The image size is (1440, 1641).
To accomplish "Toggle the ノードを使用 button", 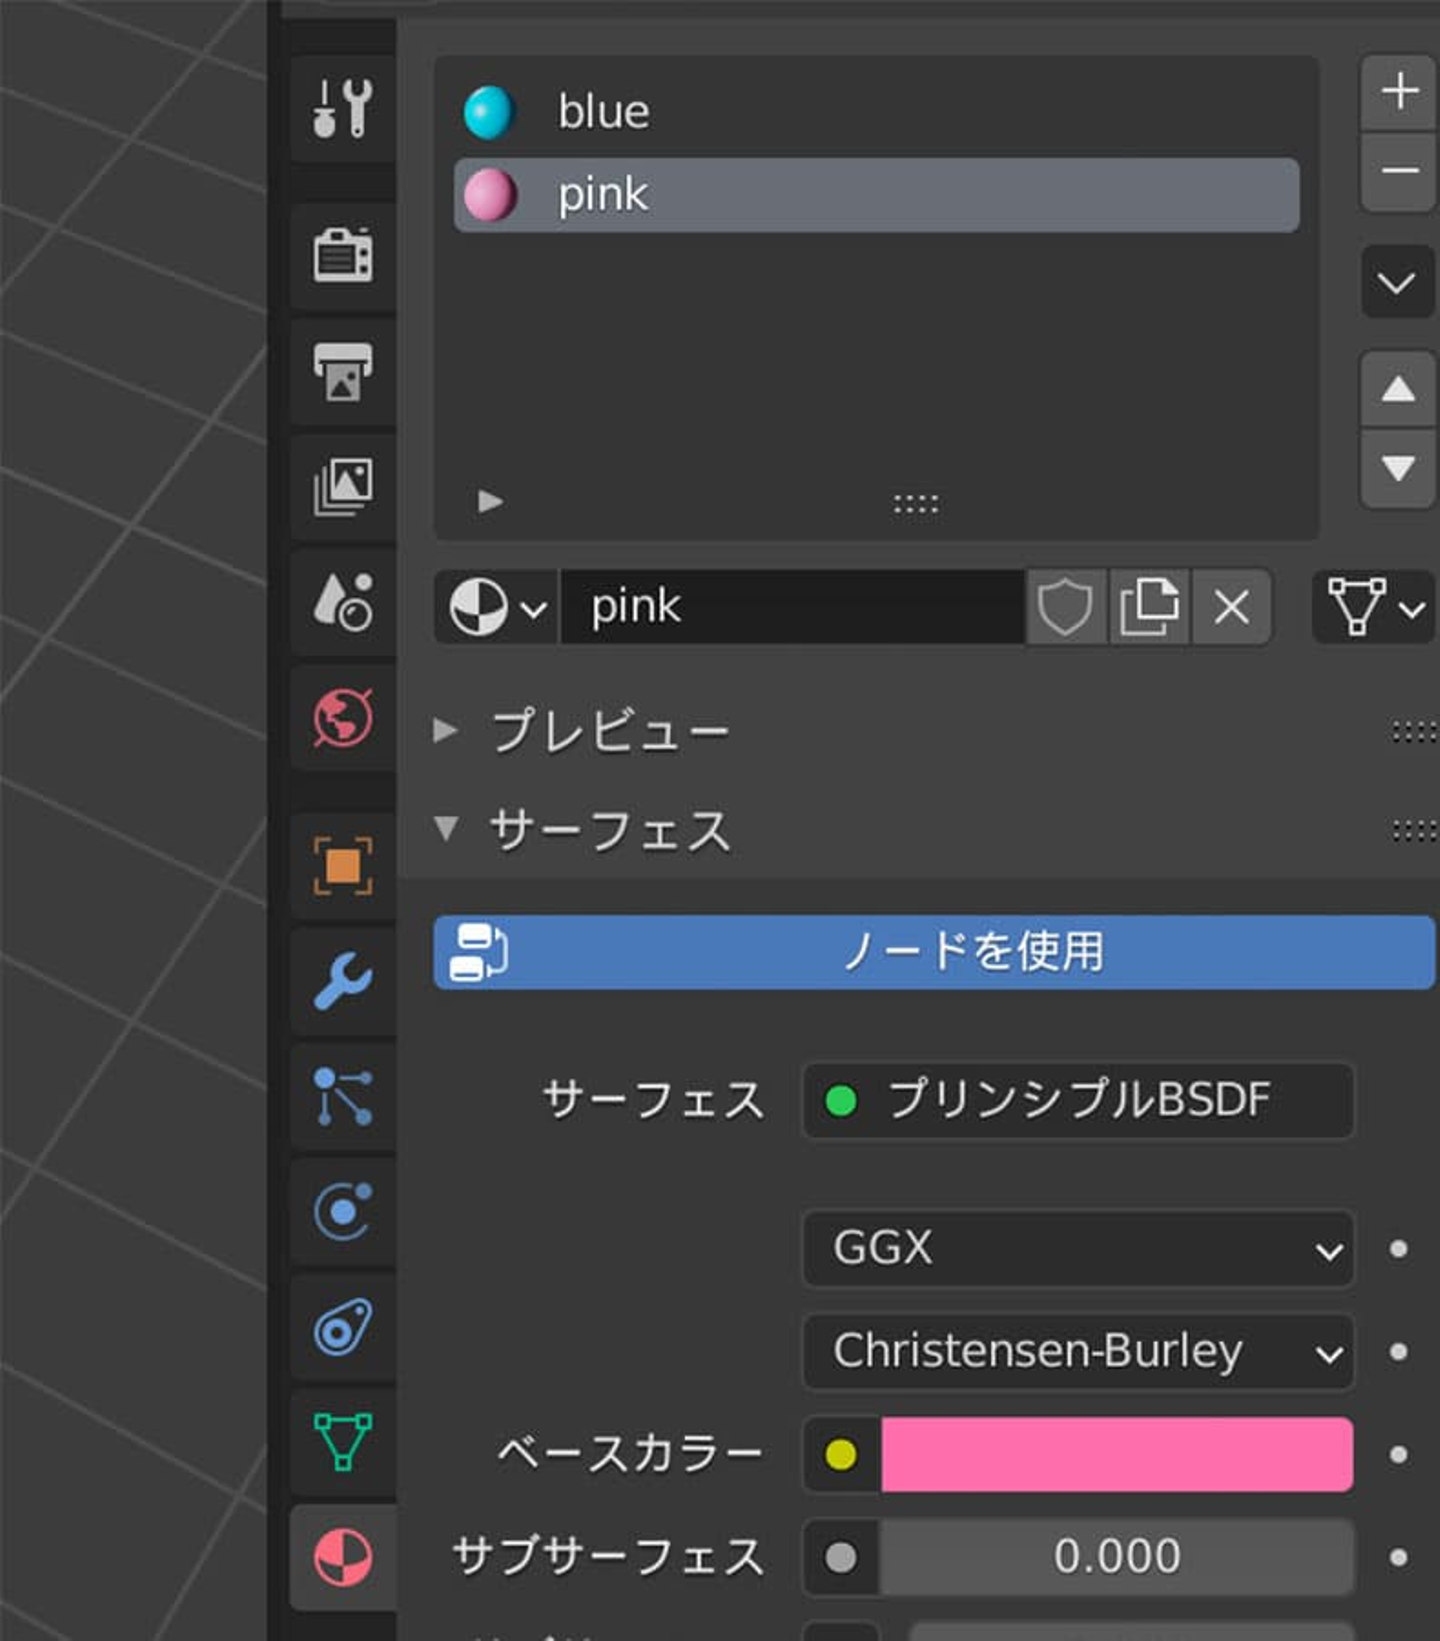I will point(934,952).
